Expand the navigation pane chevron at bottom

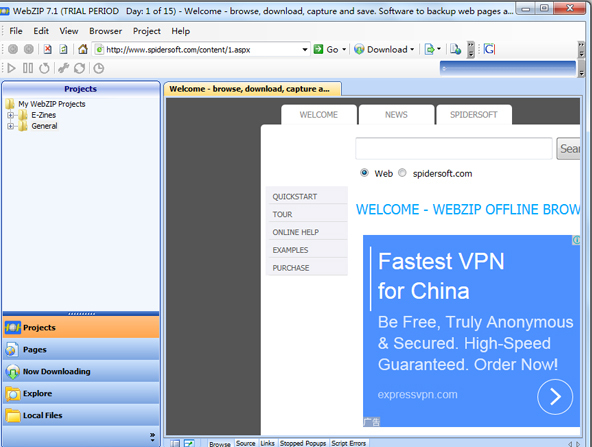(153, 437)
